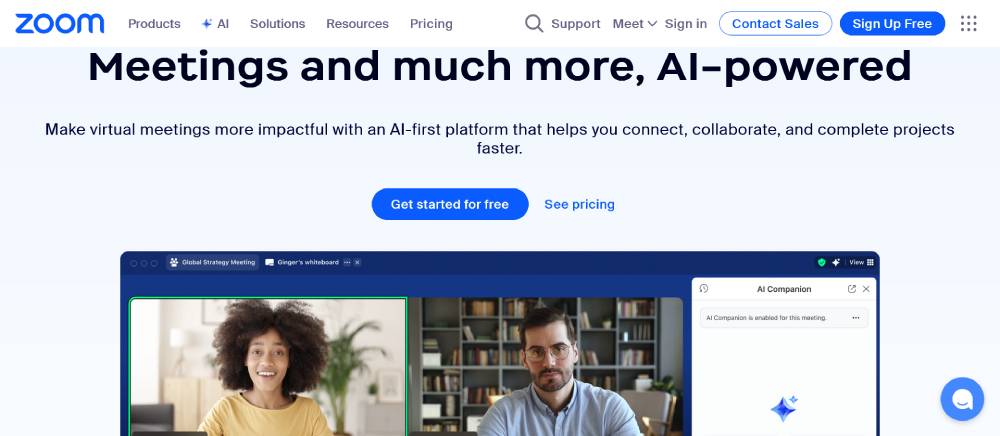The height and width of the screenshot is (436, 1000).
Task: Expand the Meet dropdown
Action: coord(635,24)
